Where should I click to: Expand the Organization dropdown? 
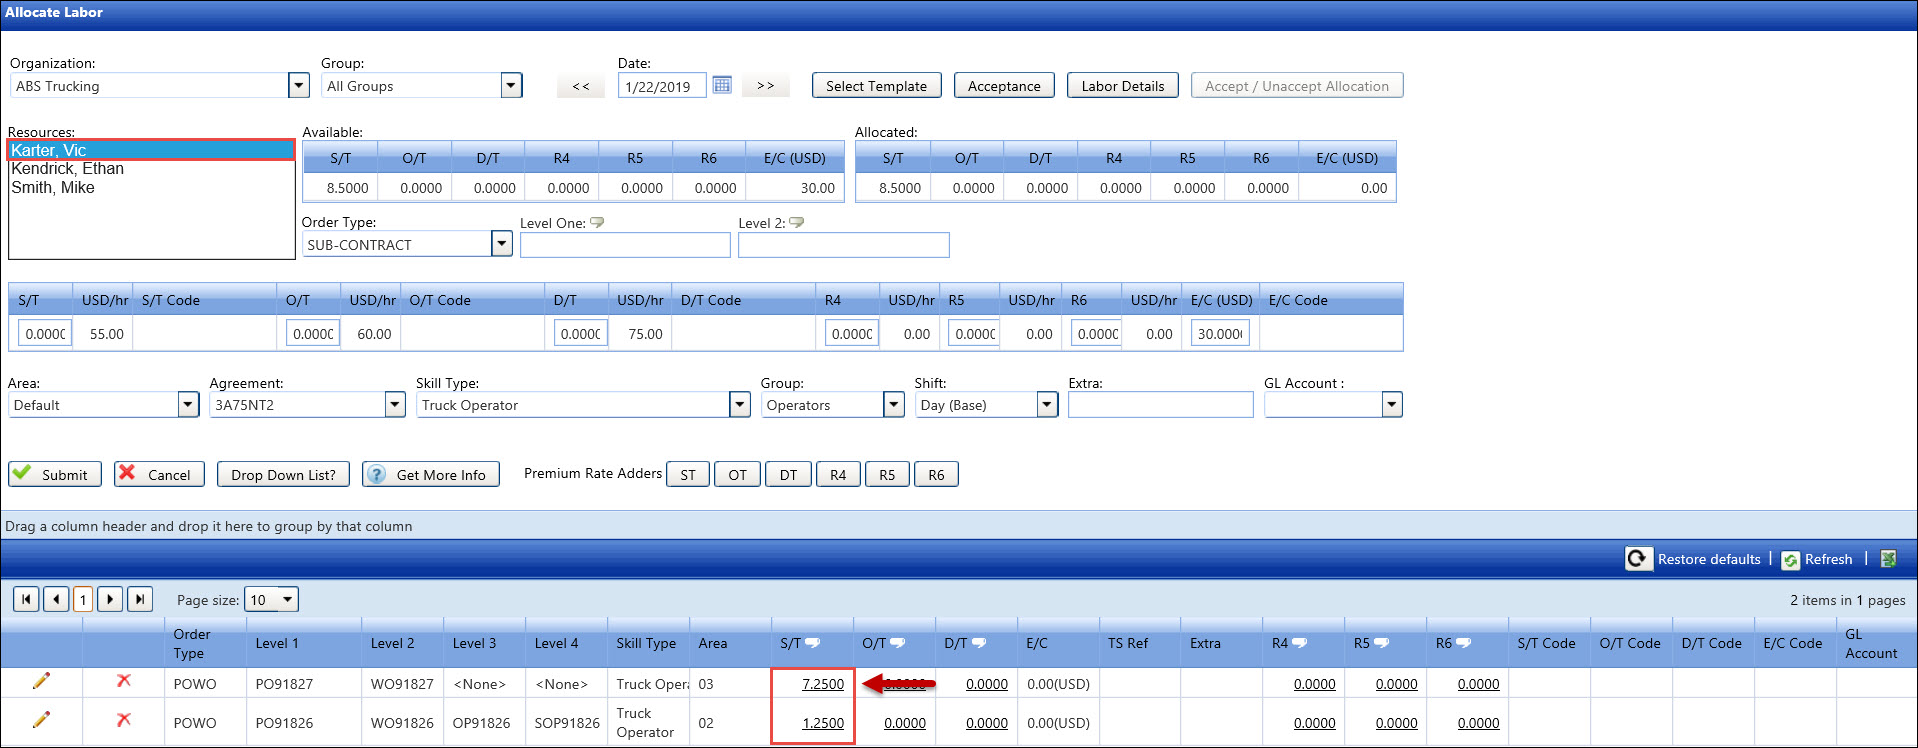click(298, 85)
